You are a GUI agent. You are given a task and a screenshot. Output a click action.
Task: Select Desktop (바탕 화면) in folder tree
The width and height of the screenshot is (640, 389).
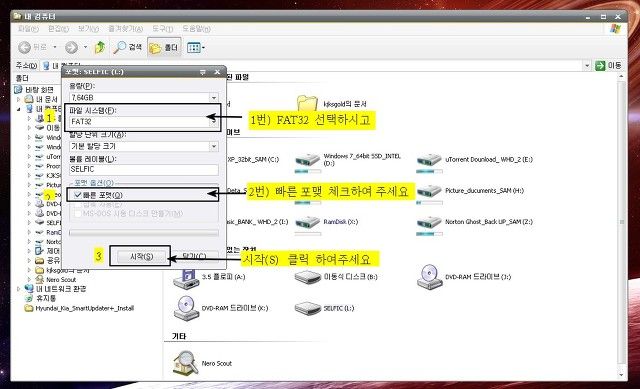click(39, 89)
